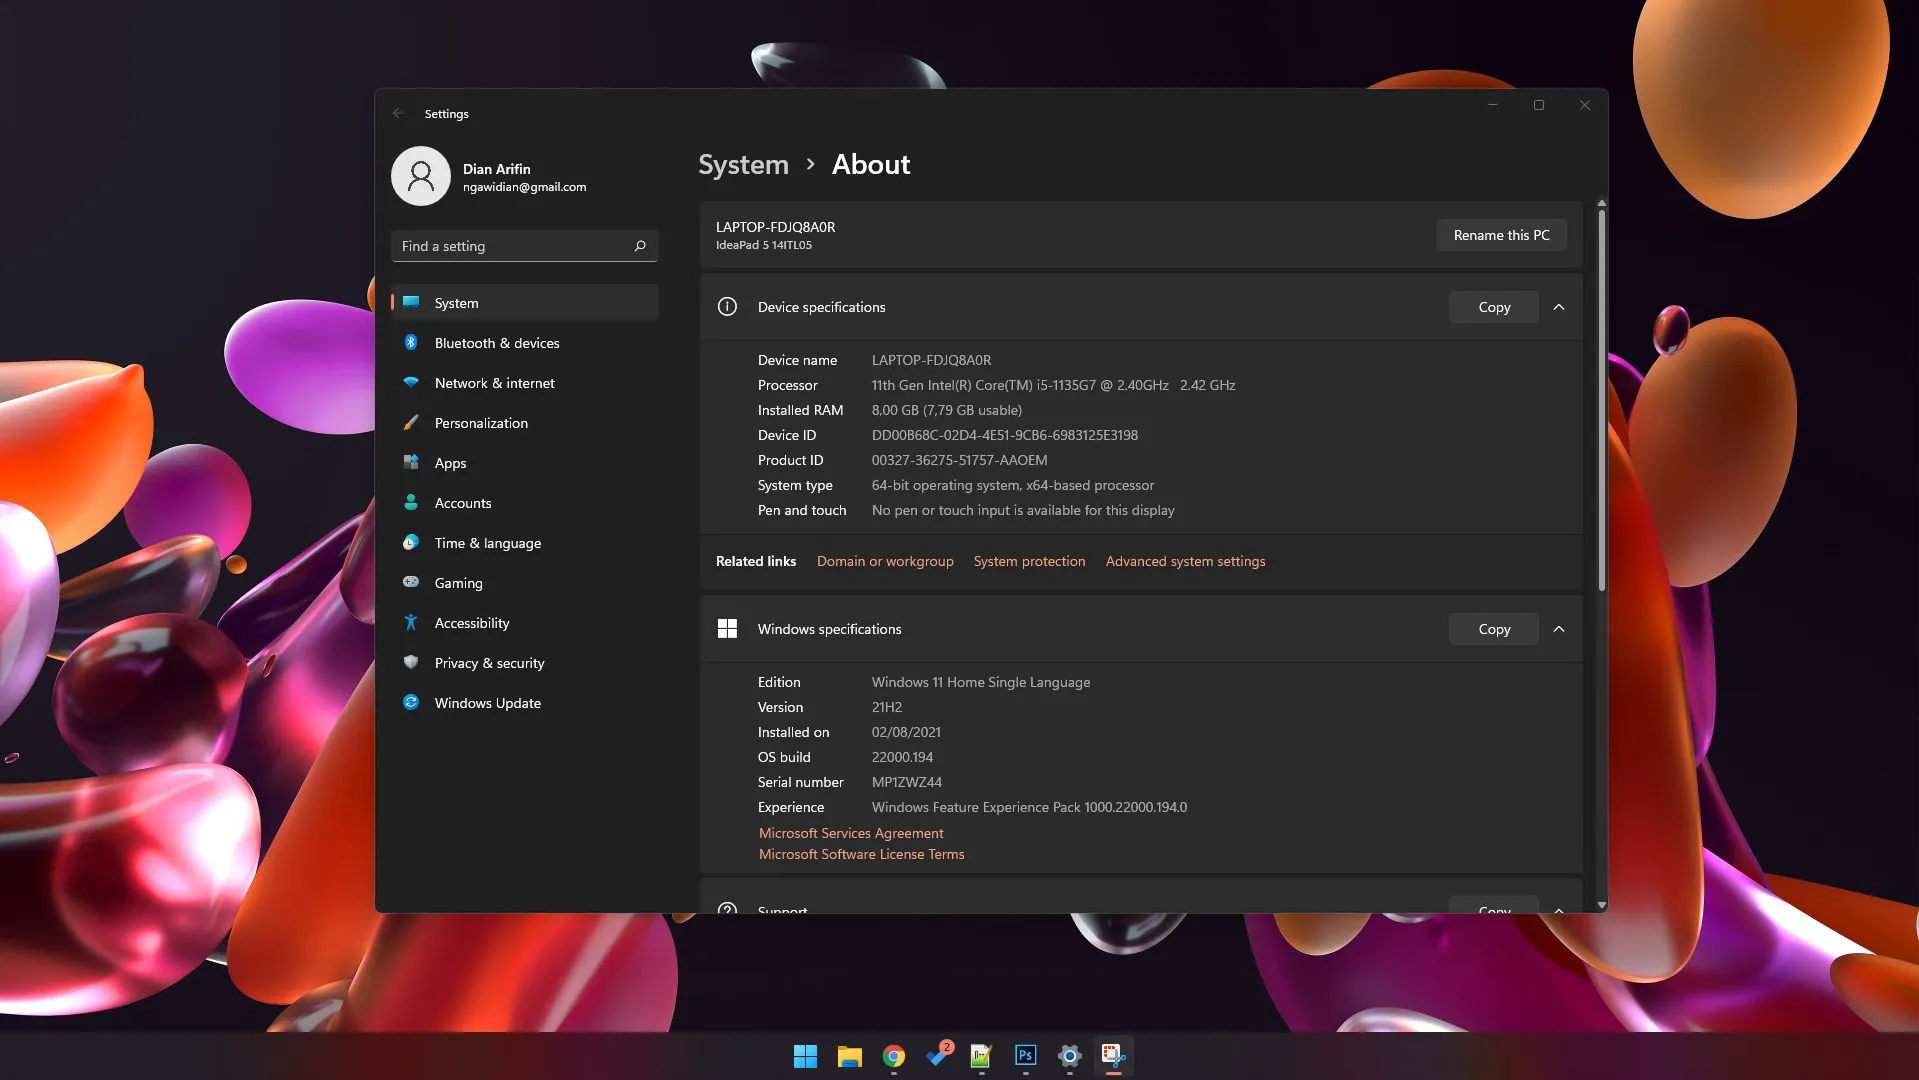This screenshot has height=1080, width=1919.
Task: Toggle the Support section chevron
Action: pyautogui.click(x=1559, y=908)
